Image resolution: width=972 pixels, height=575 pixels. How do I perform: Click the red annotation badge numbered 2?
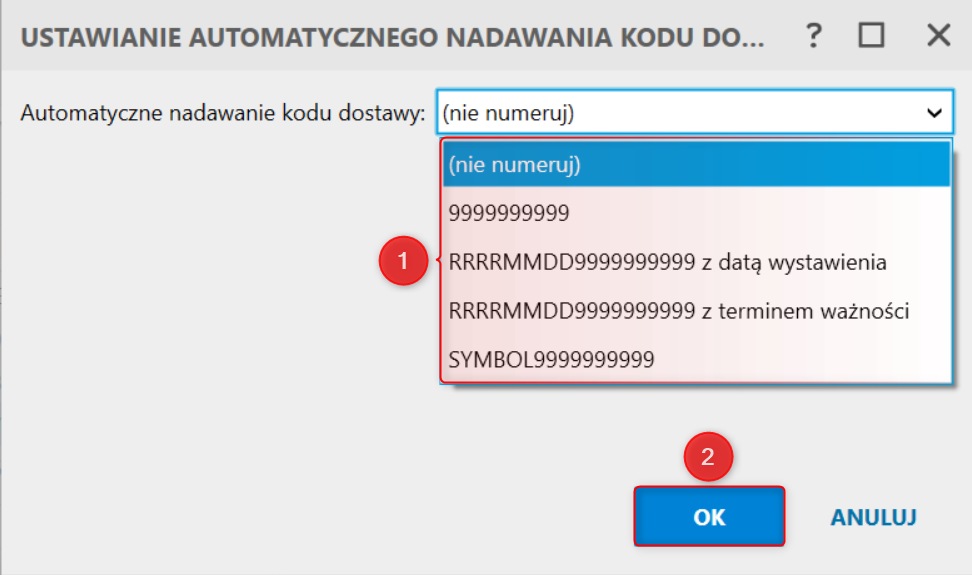pos(708,457)
